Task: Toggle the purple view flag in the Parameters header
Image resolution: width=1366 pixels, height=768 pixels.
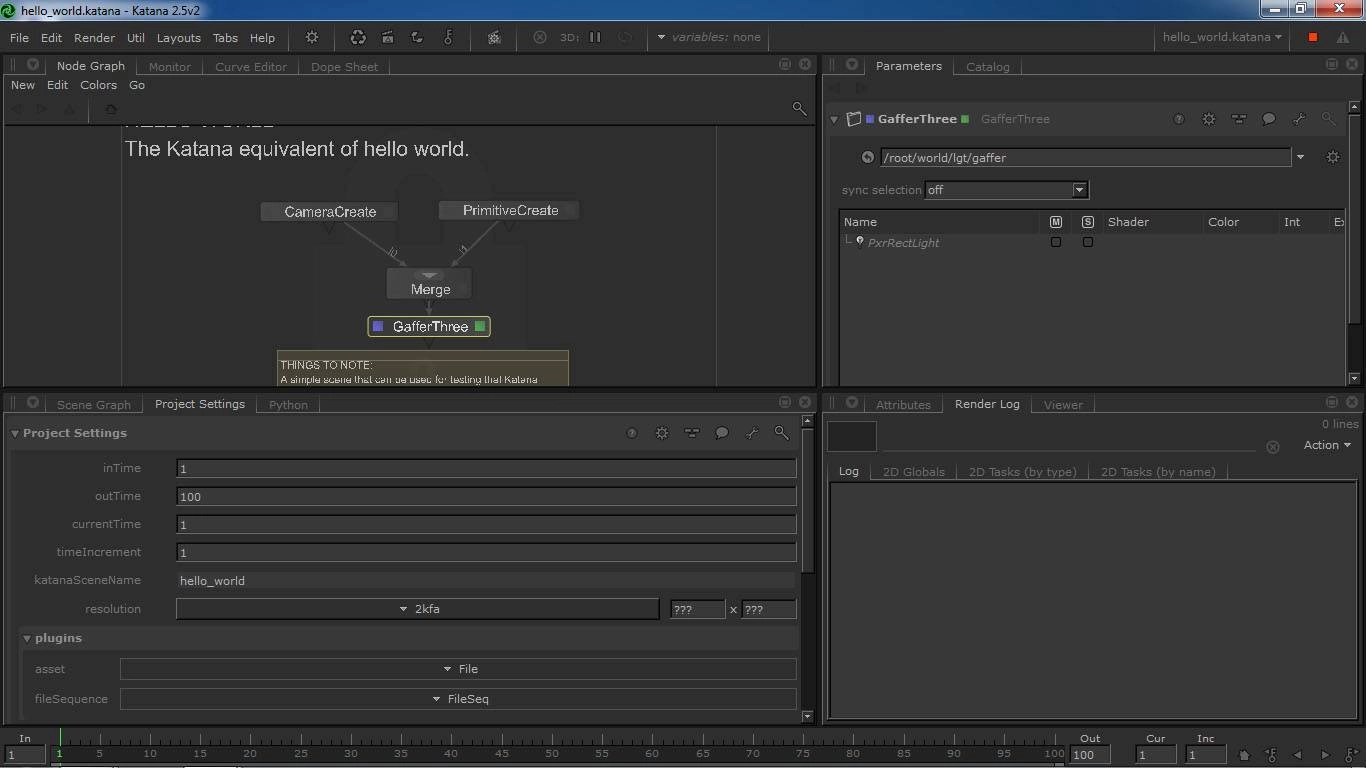Action: 870,119
